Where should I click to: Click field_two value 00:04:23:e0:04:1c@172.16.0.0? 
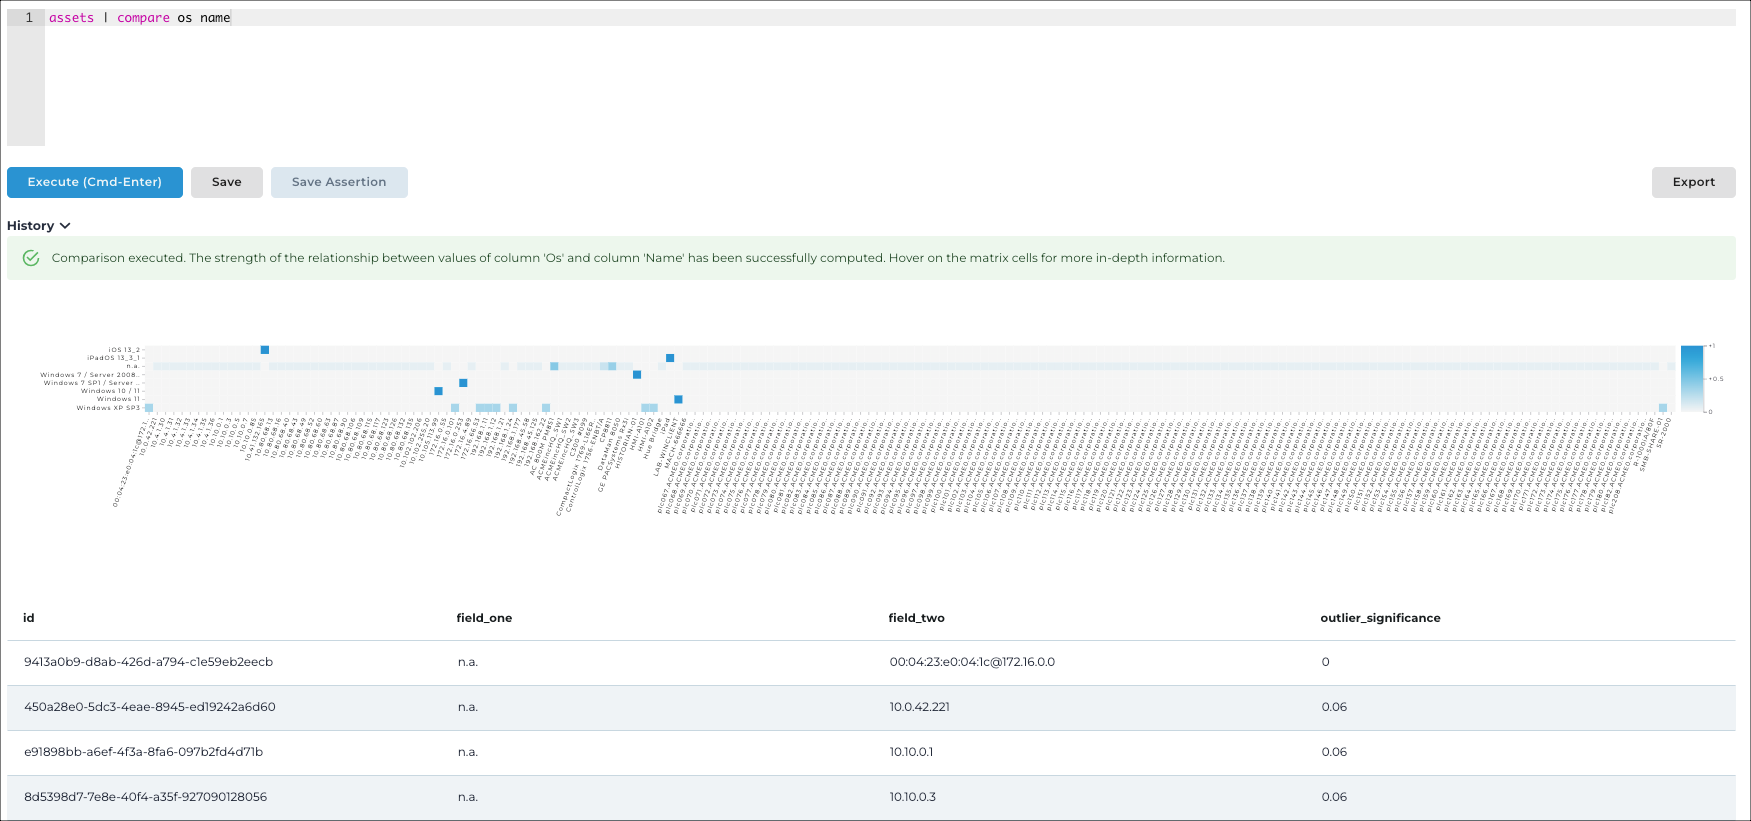[972, 662]
